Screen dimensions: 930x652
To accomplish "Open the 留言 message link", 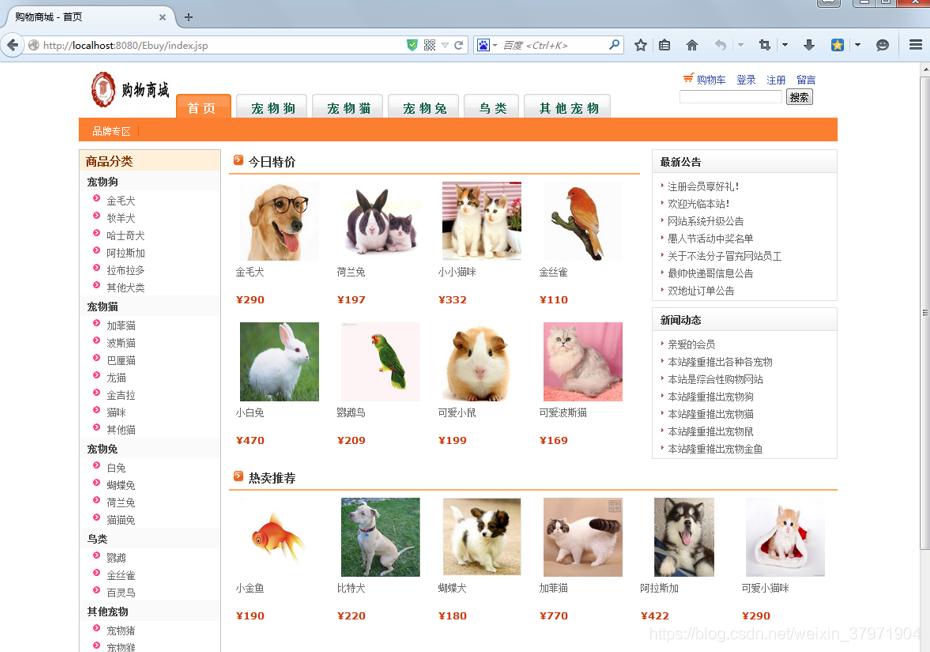I will click(x=805, y=79).
